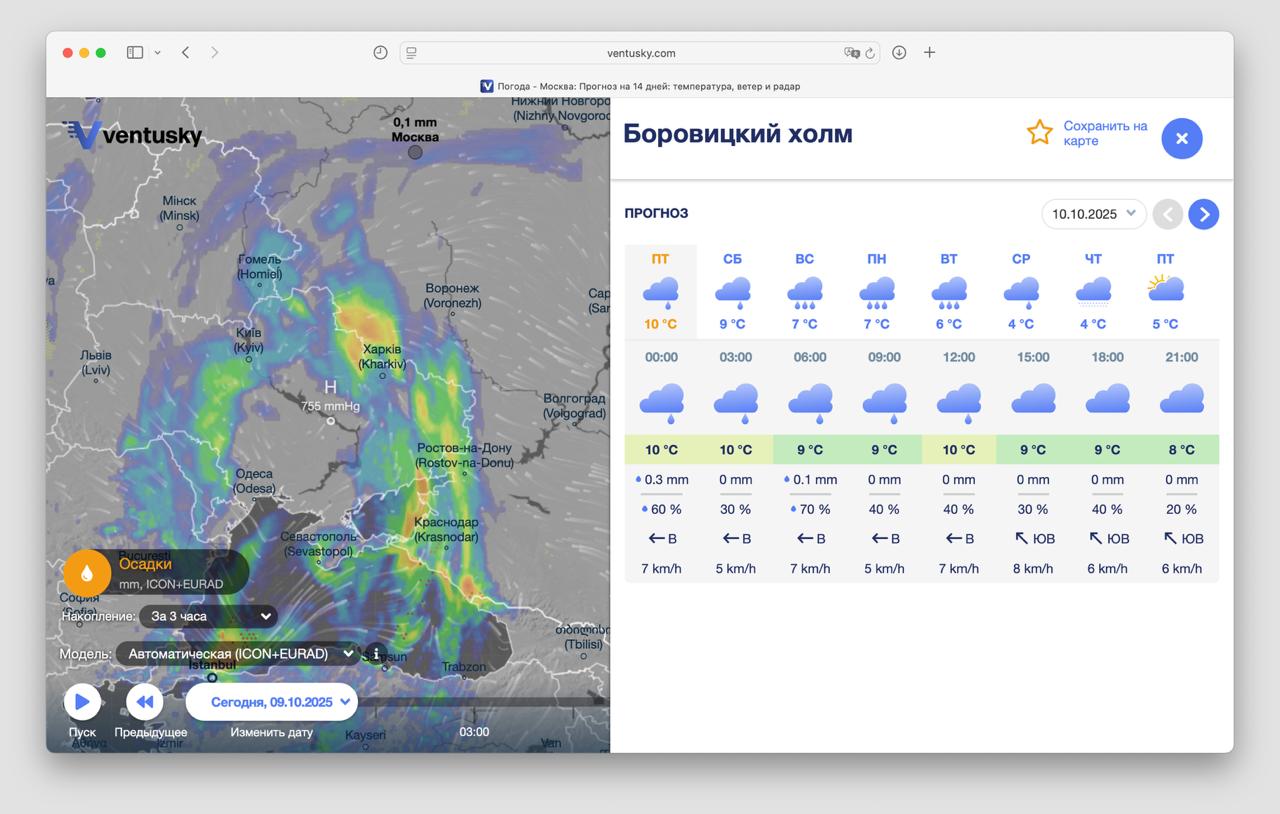Click the Предыдущее rewind button
This screenshot has width=1280, height=814.
click(144, 701)
